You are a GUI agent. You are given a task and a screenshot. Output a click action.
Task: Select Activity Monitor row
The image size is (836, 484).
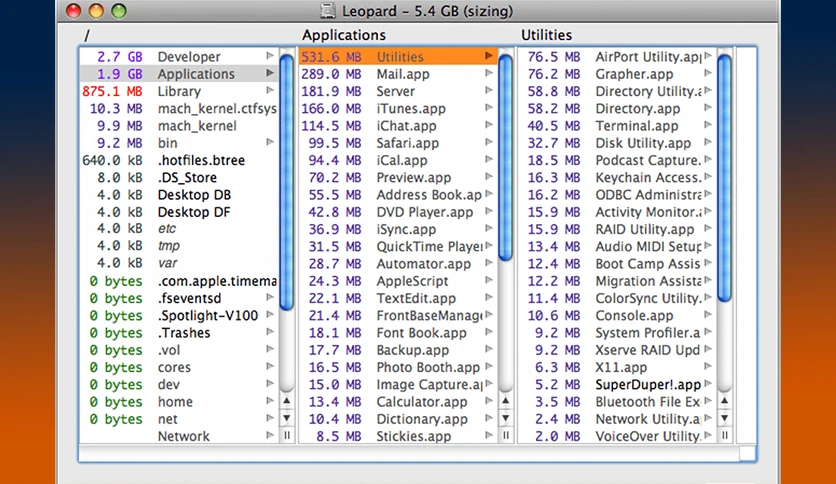click(617, 212)
